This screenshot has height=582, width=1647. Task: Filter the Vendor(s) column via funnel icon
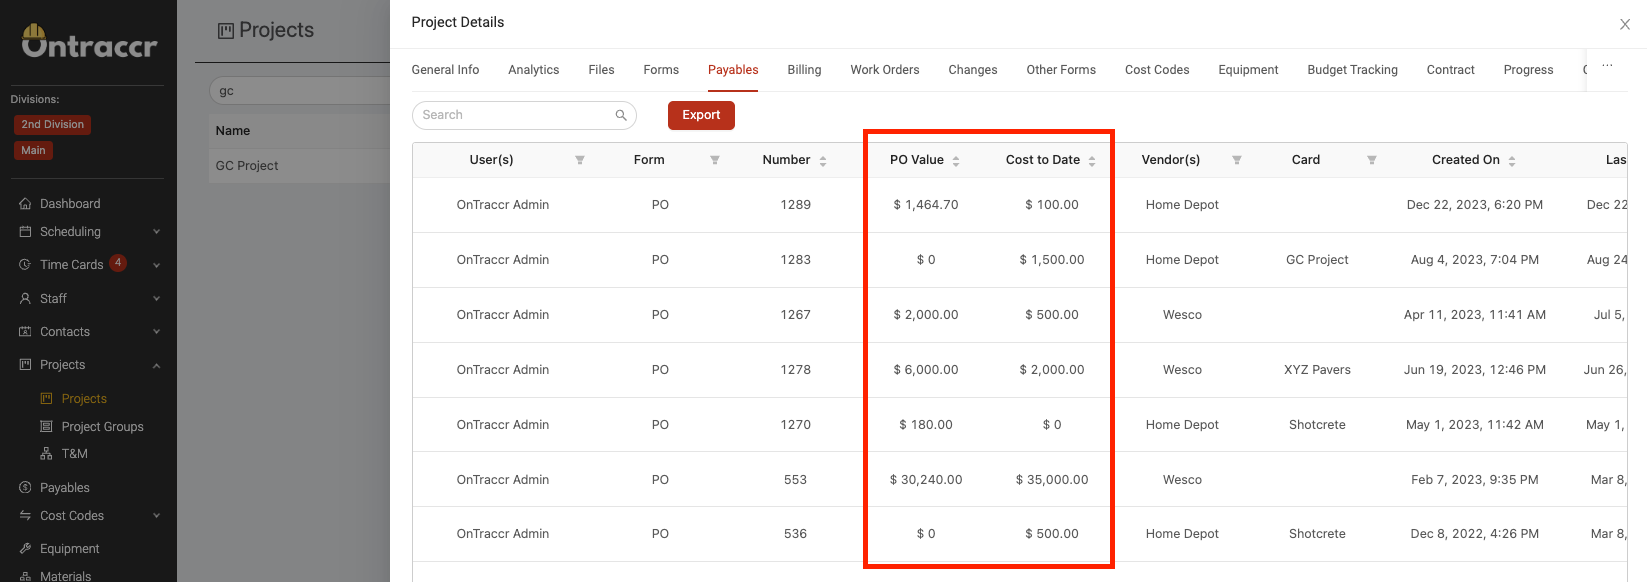[x=1237, y=160]
